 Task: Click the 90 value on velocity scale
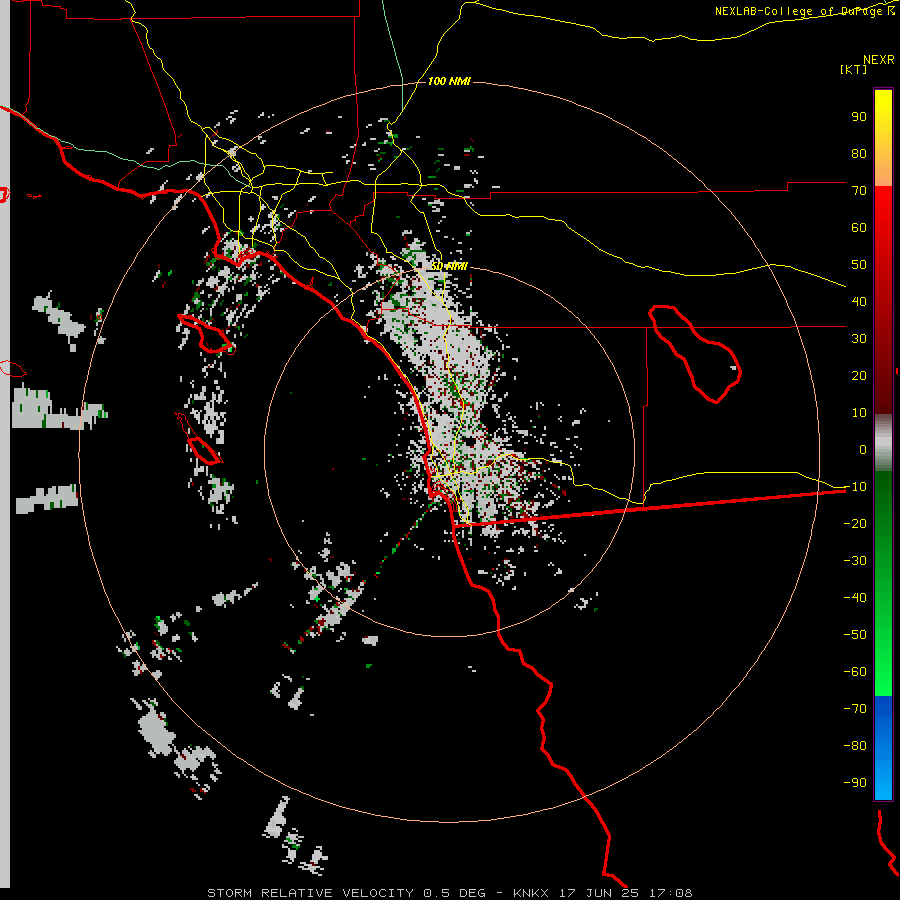click(859, 117)
